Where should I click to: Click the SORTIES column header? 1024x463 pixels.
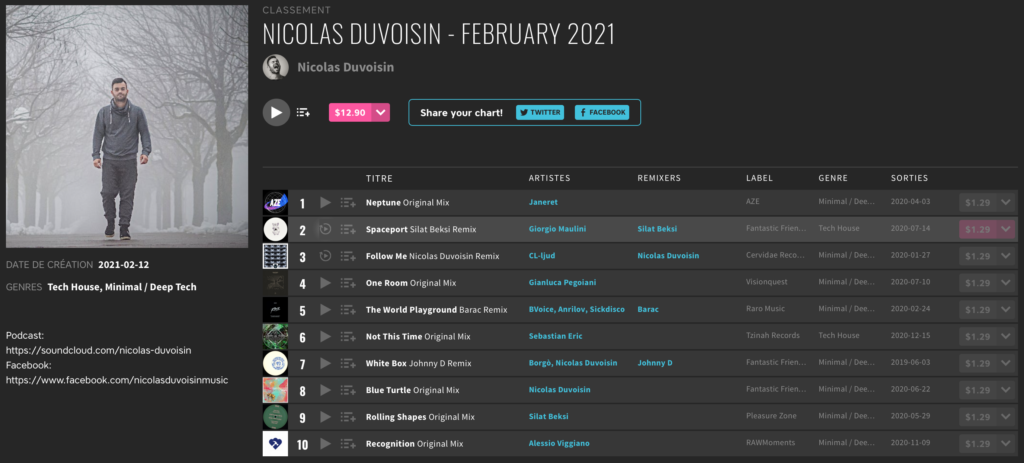[x=909, y=178]
